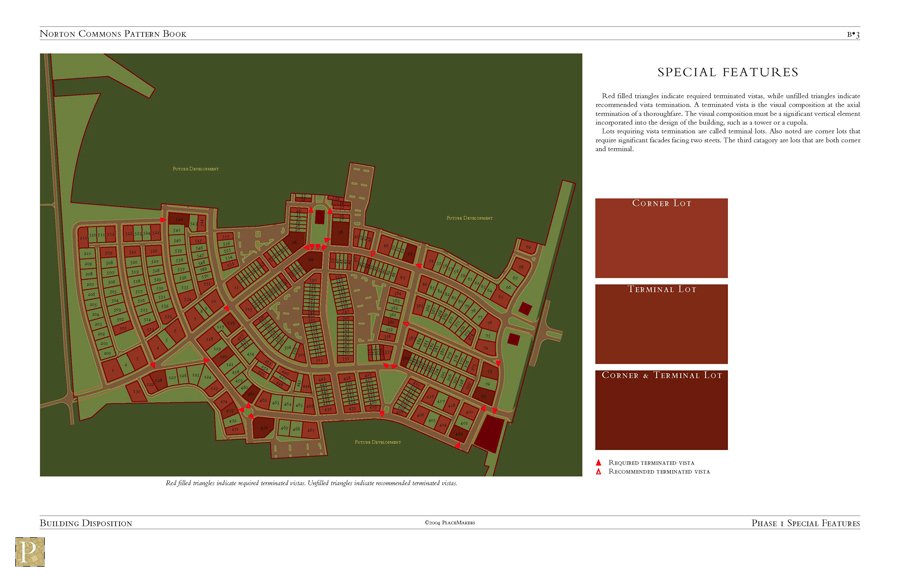Click the 'B•3' page number

click(x=854, y=34)
